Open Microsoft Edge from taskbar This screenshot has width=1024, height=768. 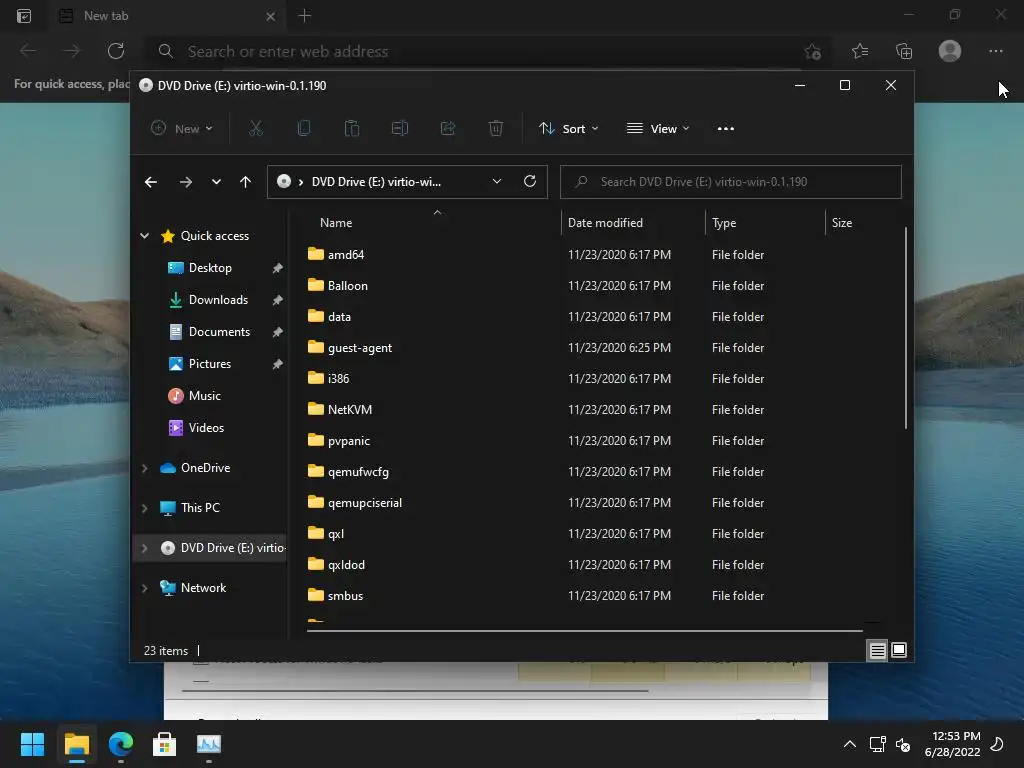[x=121, y=744]
